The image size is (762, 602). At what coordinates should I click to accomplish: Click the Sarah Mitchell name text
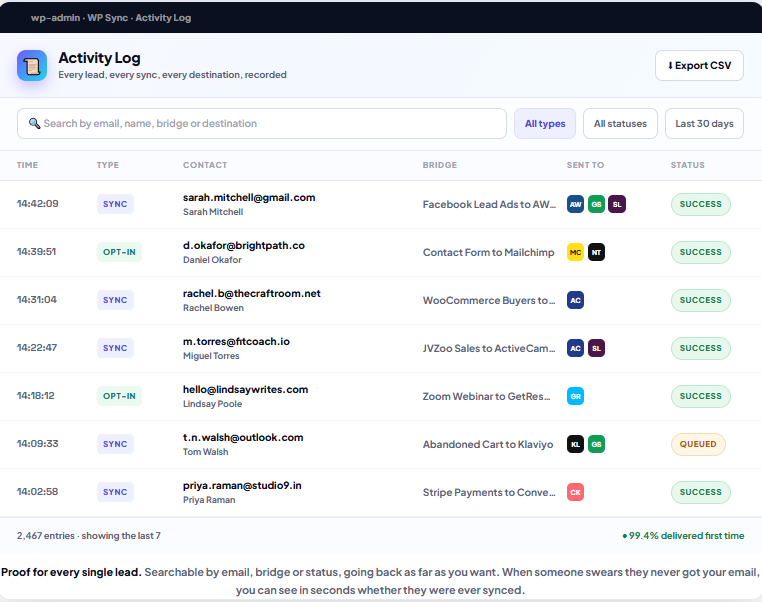(213, 212)
